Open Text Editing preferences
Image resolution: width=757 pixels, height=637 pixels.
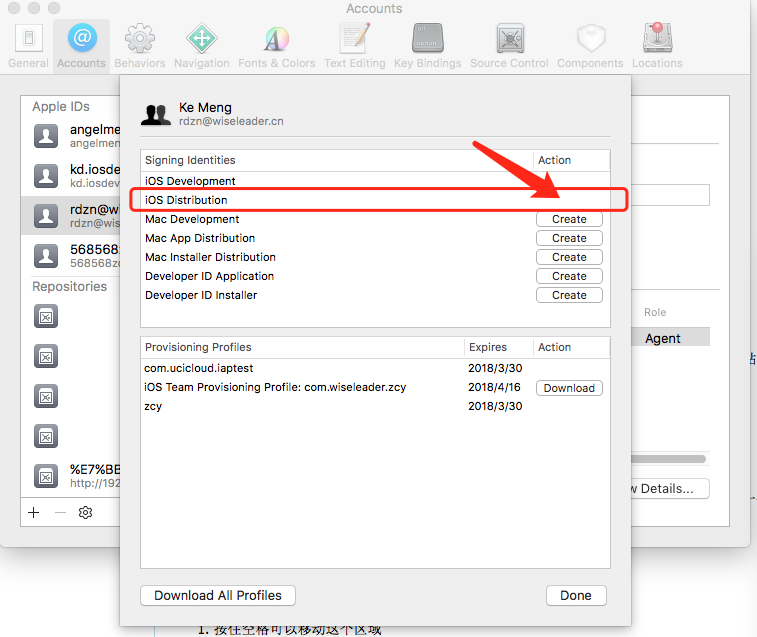coord(355,46)
